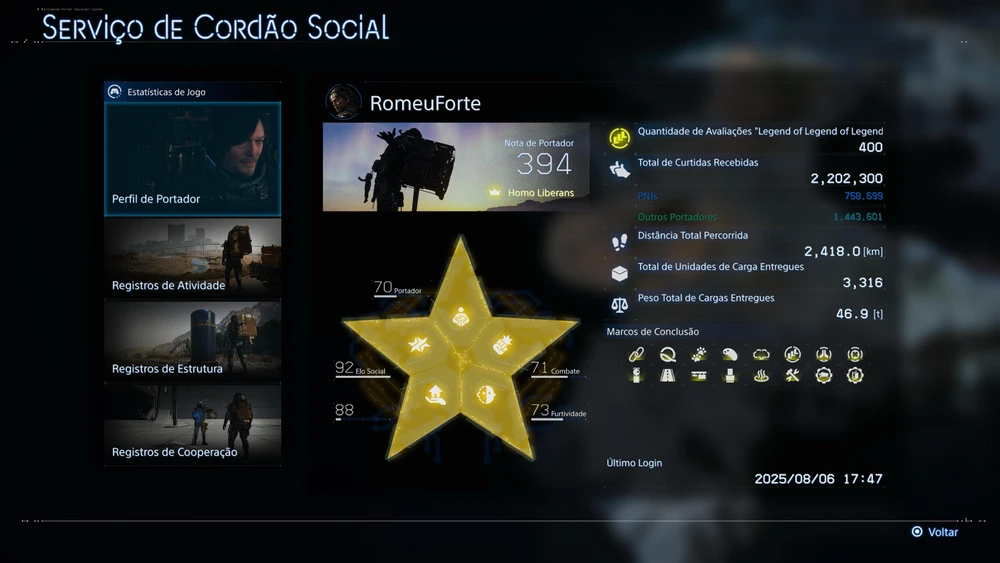
Task: Select the hot spring milestone icon
Action: tap(761, 376)
